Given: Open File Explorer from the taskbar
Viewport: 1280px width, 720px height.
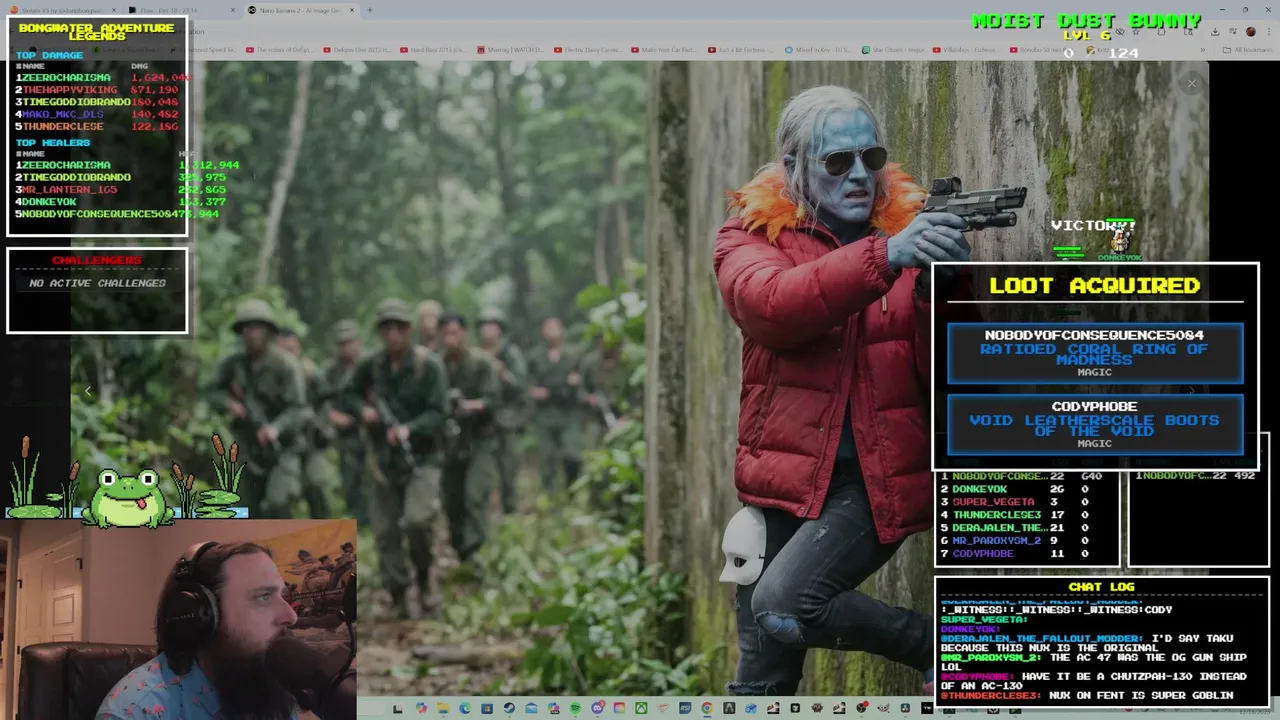Looking at the screenshot, I should (x=443, y=709).
